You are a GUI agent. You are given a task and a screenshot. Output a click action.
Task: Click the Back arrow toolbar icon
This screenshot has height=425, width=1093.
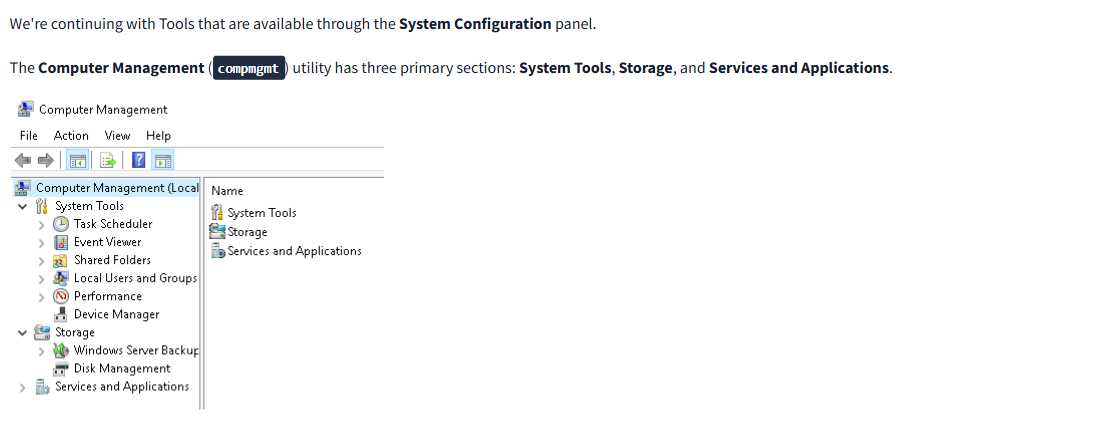pyautogui.click(x=23, y=160)
